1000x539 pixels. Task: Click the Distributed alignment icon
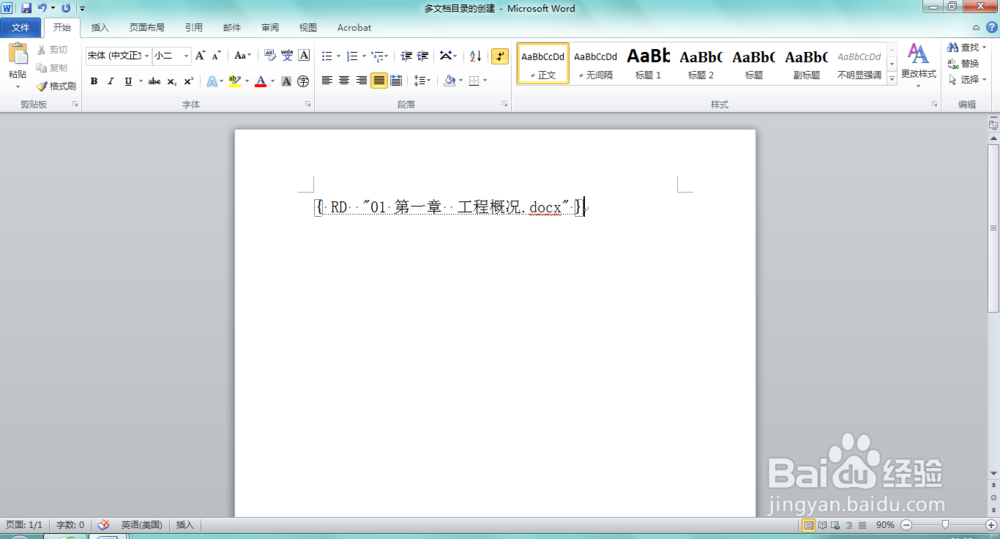(396, 81)
